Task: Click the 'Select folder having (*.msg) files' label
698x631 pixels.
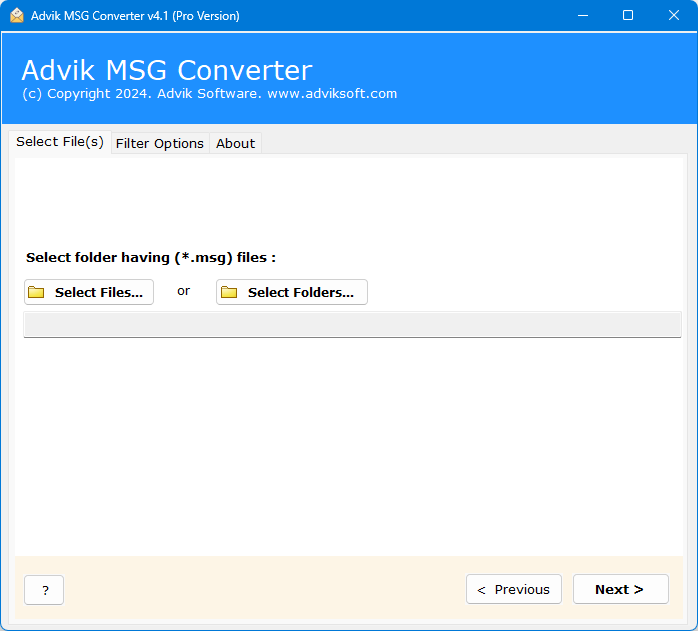Action: pyautogui.click(x=151, y=257)
